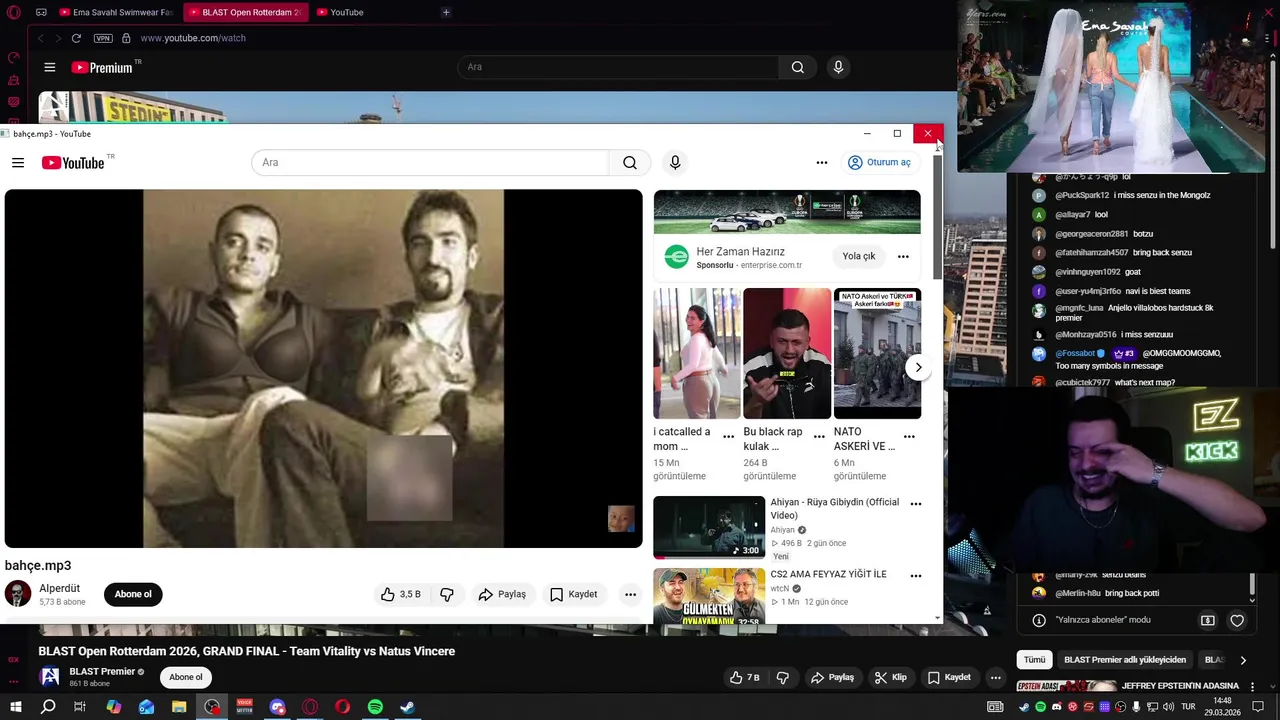
Task: Like the bahçe.mp3 video (3,5 B)
Action: pyautogui.click(x=400, y=594)
